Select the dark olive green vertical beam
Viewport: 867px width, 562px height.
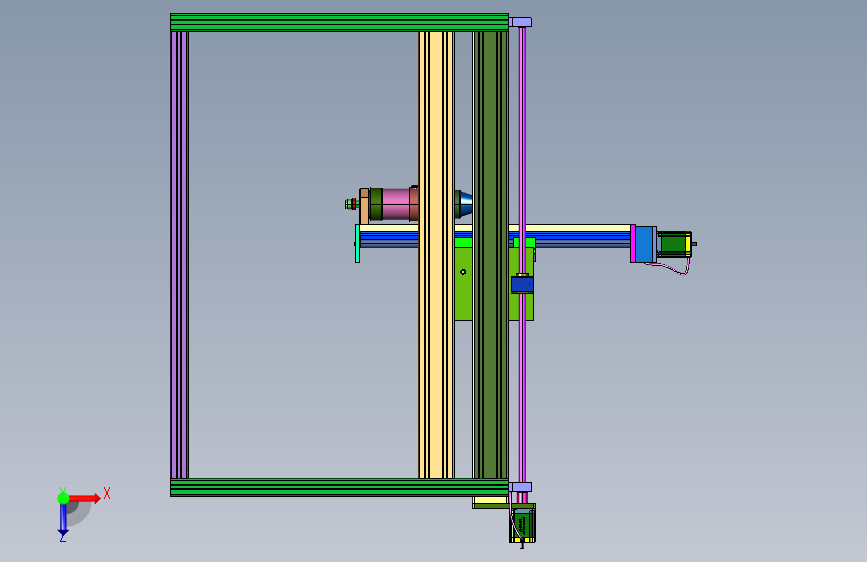(x=490, y=255)
